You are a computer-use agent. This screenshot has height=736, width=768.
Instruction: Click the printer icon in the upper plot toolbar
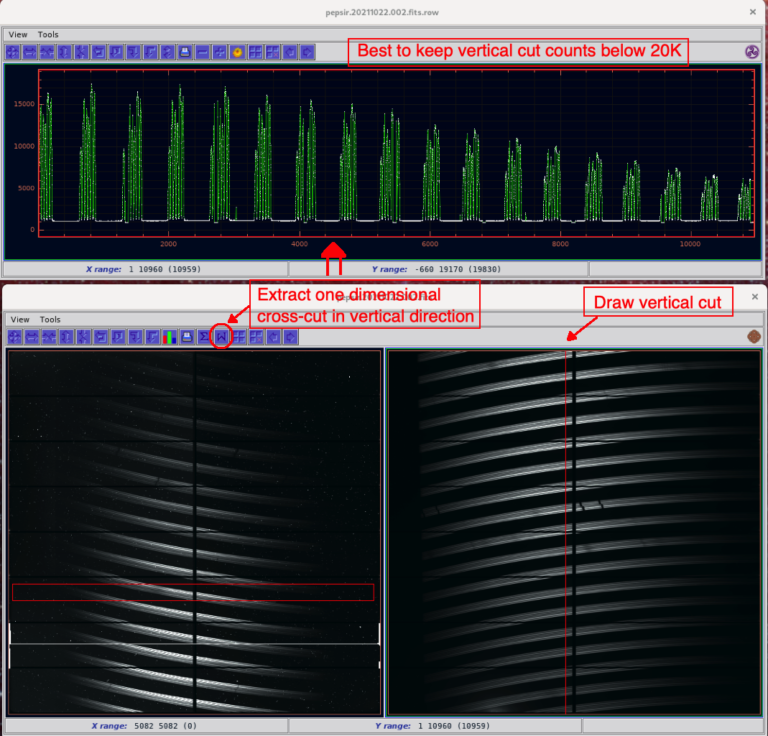[186, 52]
